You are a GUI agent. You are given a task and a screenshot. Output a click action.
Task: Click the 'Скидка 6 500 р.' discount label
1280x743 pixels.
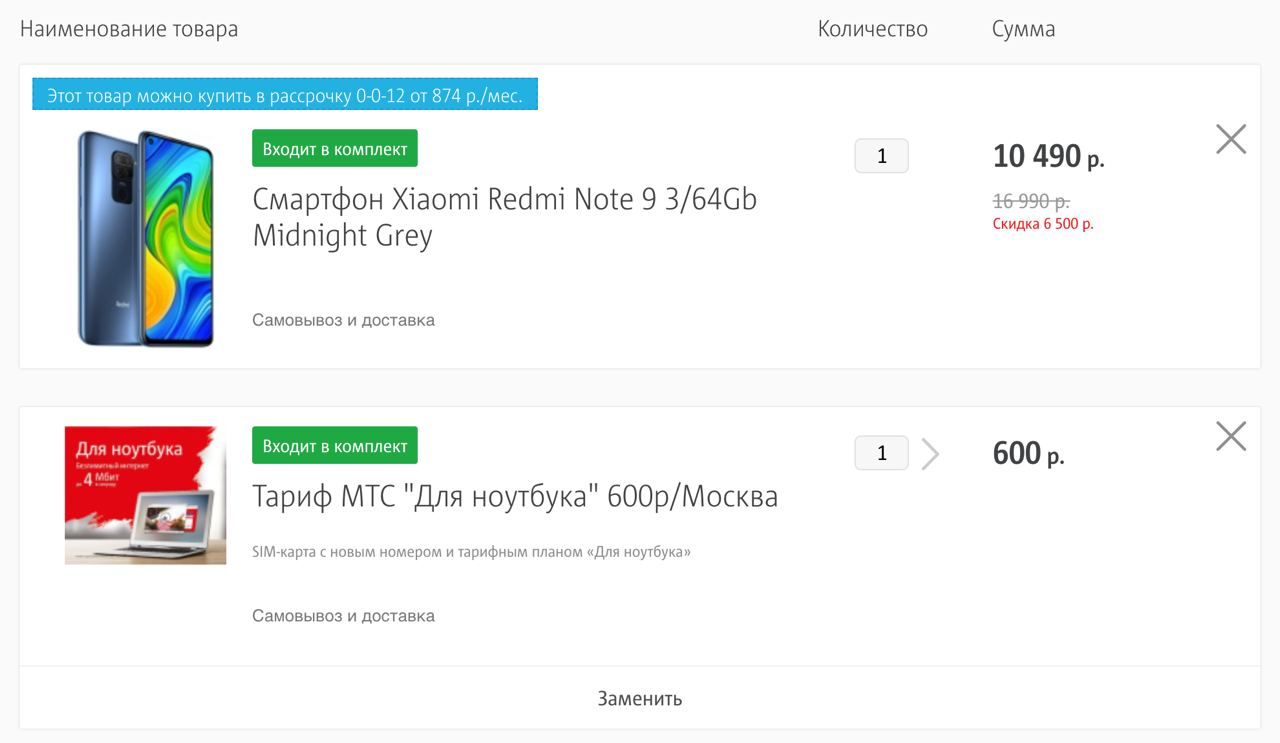(x=1043, y=224)
